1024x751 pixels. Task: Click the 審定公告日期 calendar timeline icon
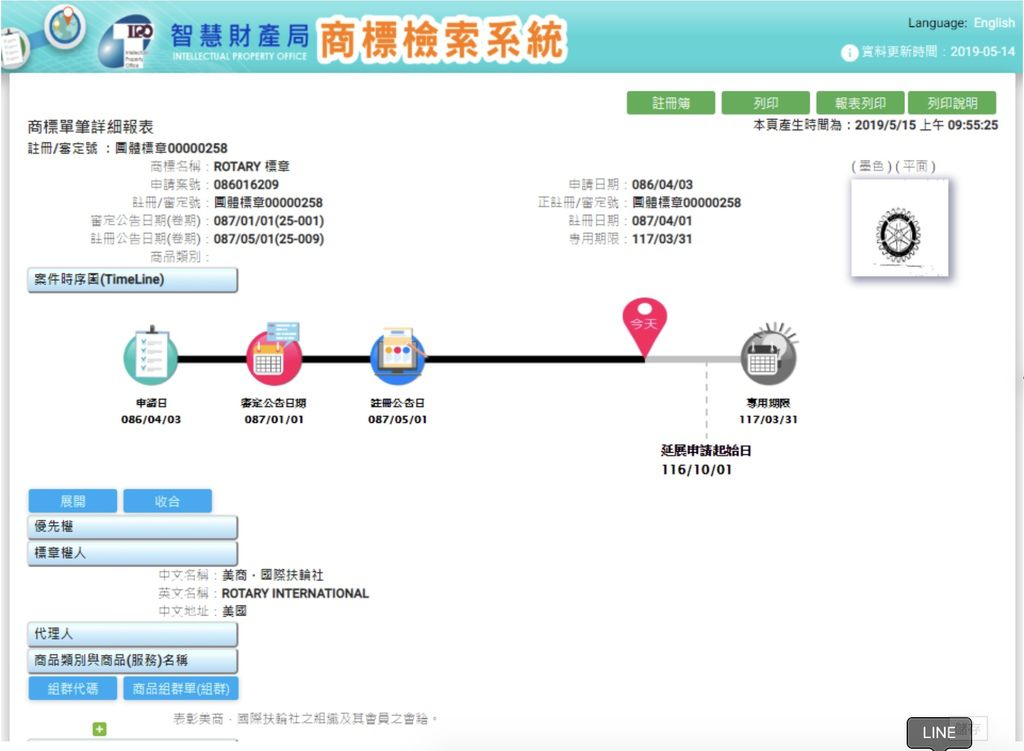pos(274,353)
